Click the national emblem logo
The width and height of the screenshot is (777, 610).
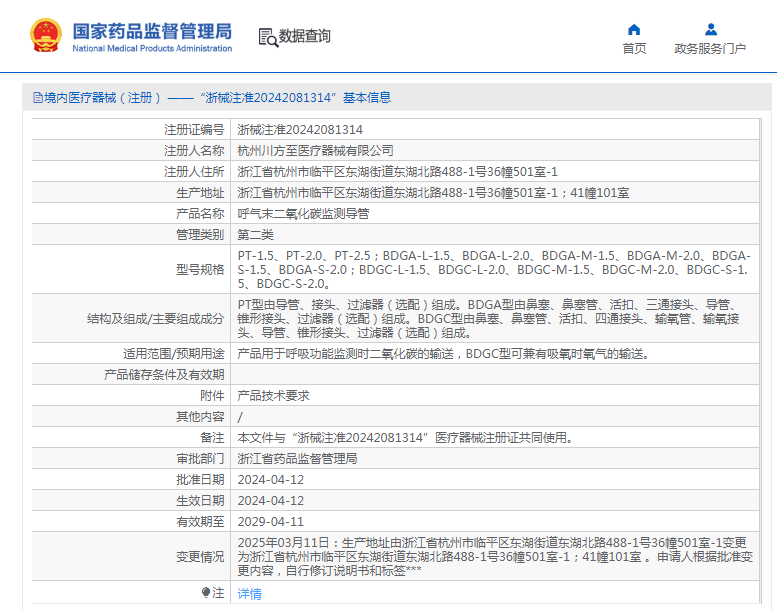point(46,35)
